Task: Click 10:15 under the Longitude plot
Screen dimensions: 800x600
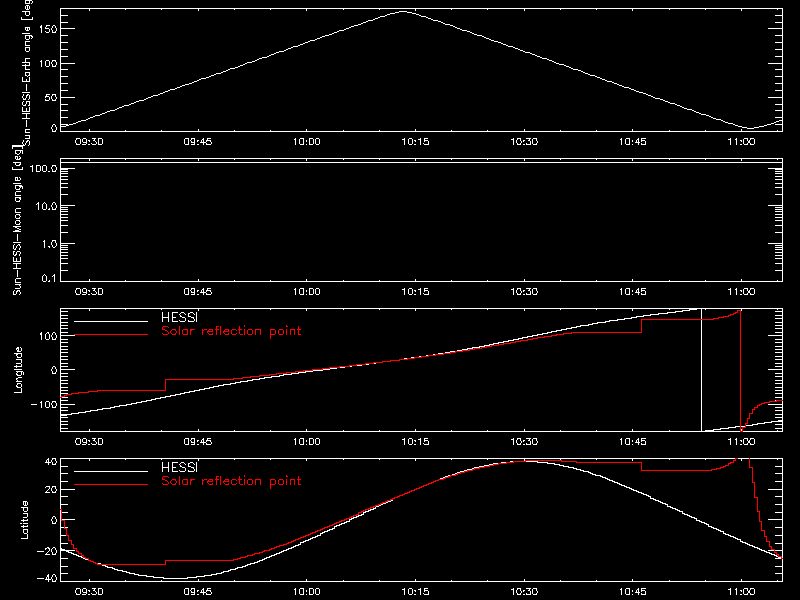Action: pos(415,442)
